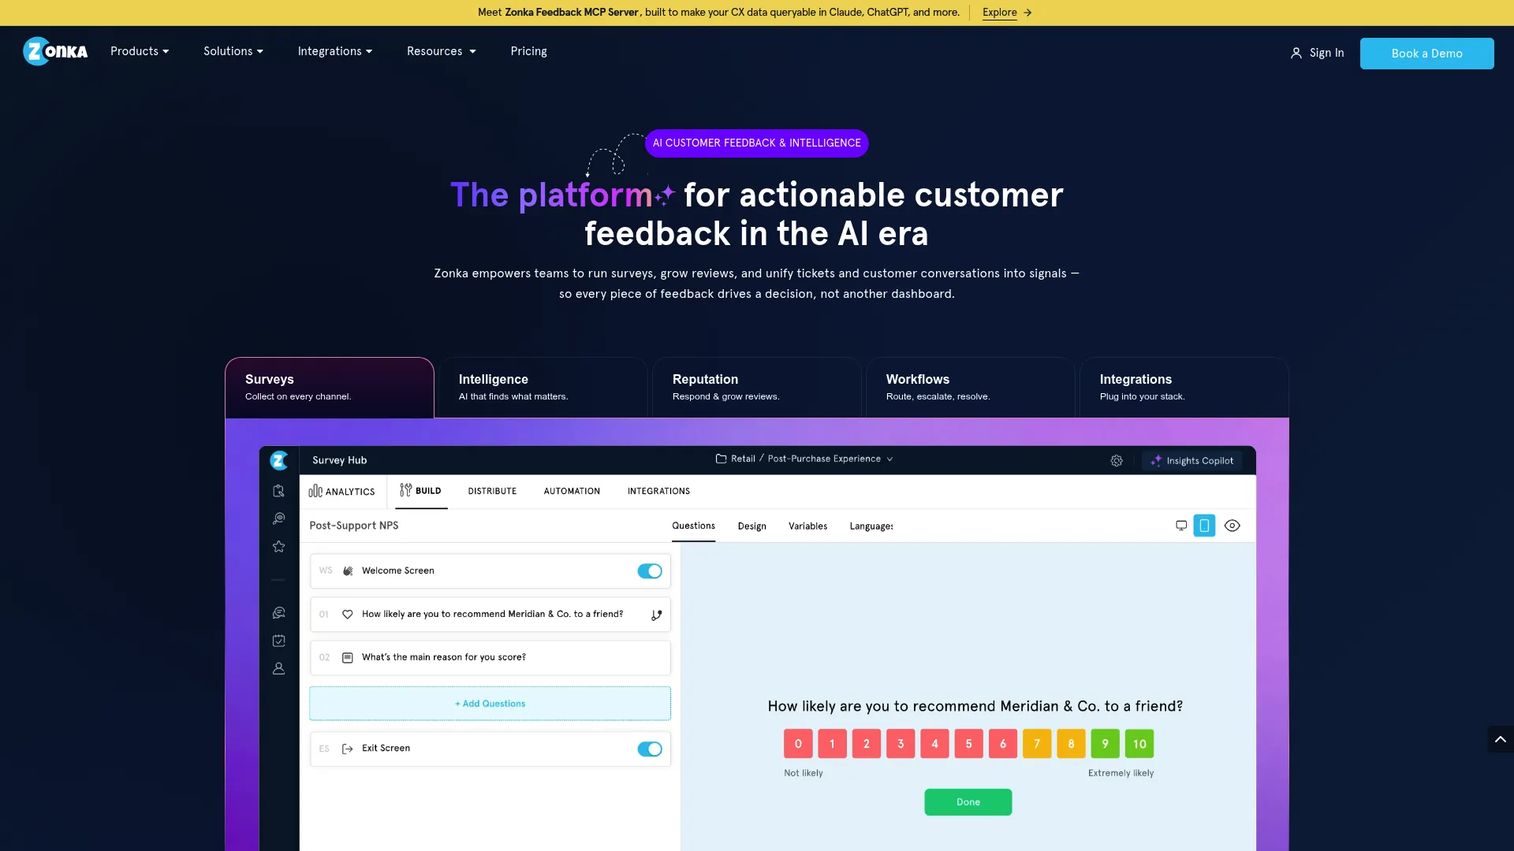Turn off the Welcome Screen toggle

pyautogui.click(x=650, y=571)
